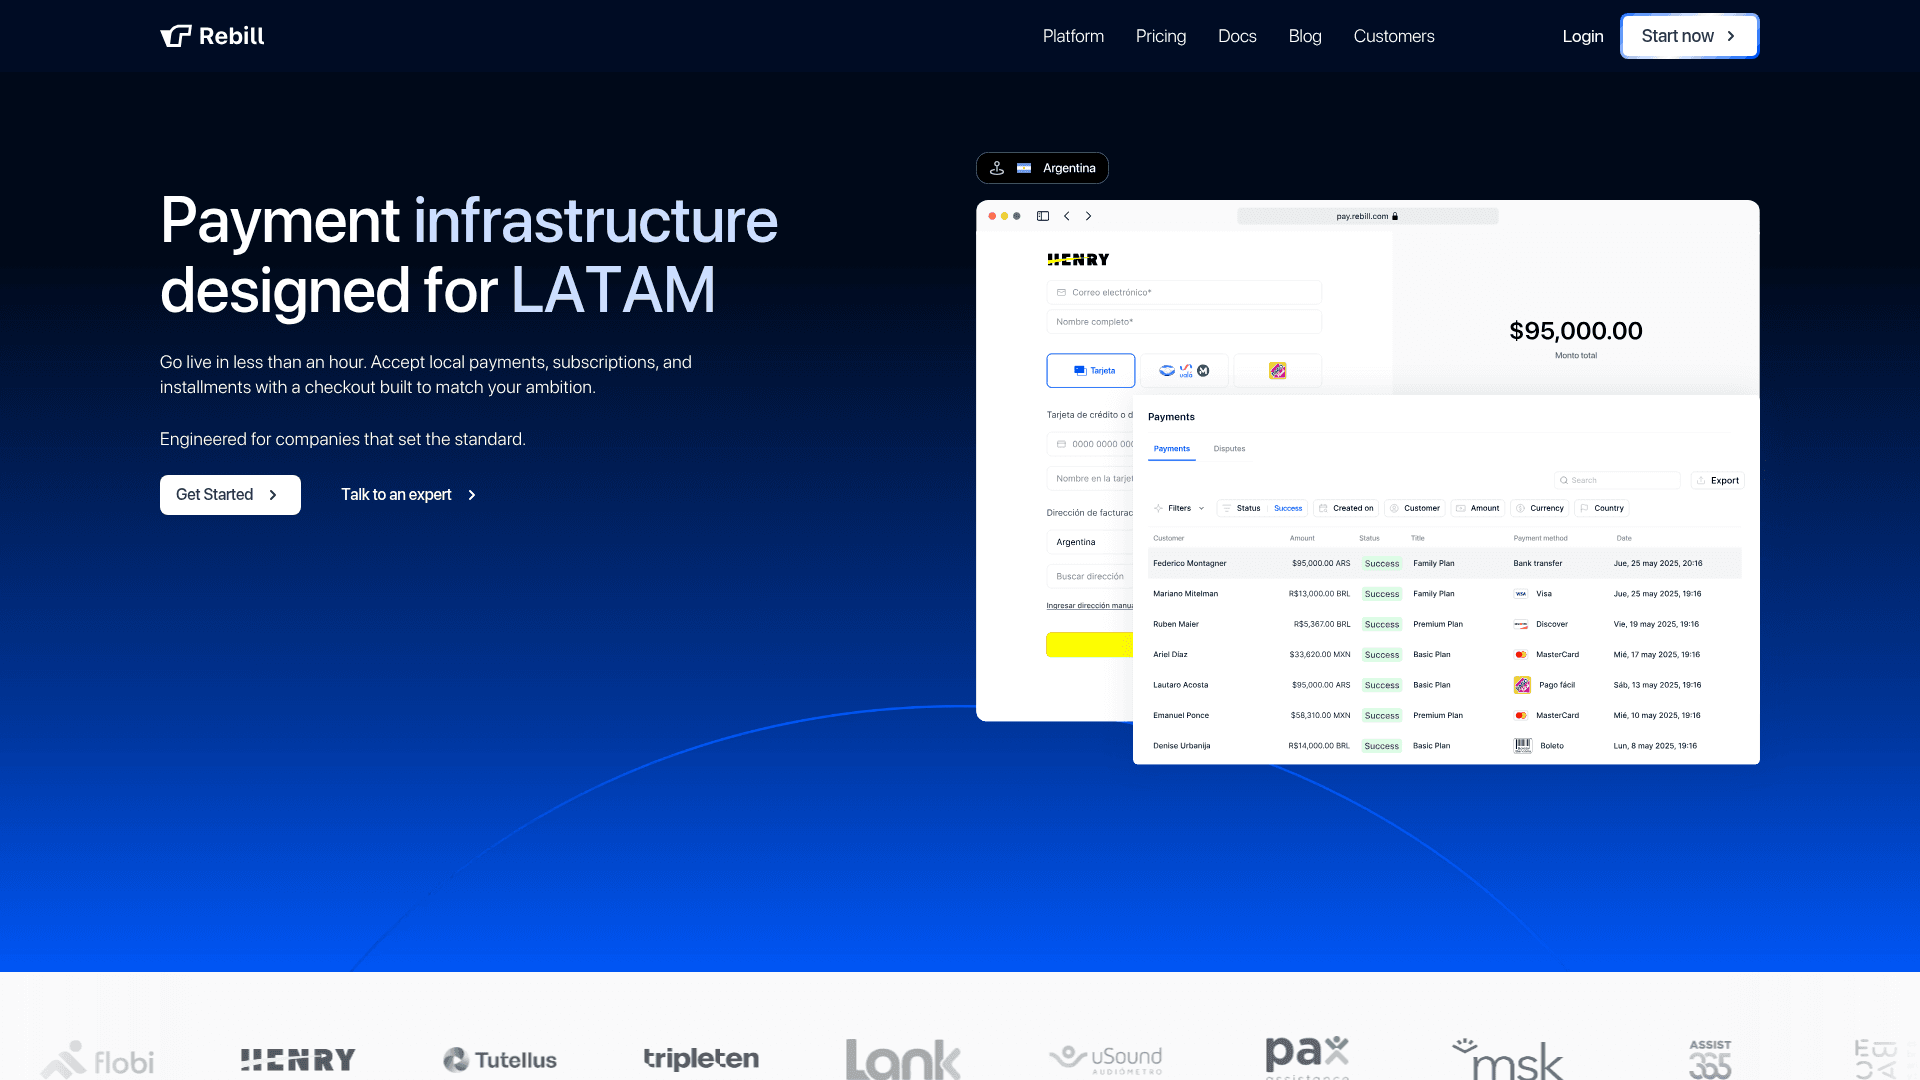Click the back arrow in mock browser
Viewport: 1920px width, 1080px height.
coord(1067,216)
